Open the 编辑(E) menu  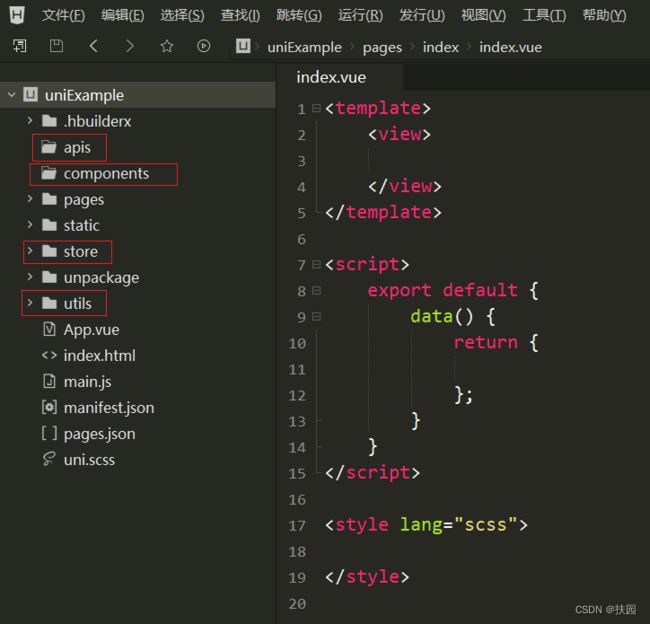[x=123, y=15]
